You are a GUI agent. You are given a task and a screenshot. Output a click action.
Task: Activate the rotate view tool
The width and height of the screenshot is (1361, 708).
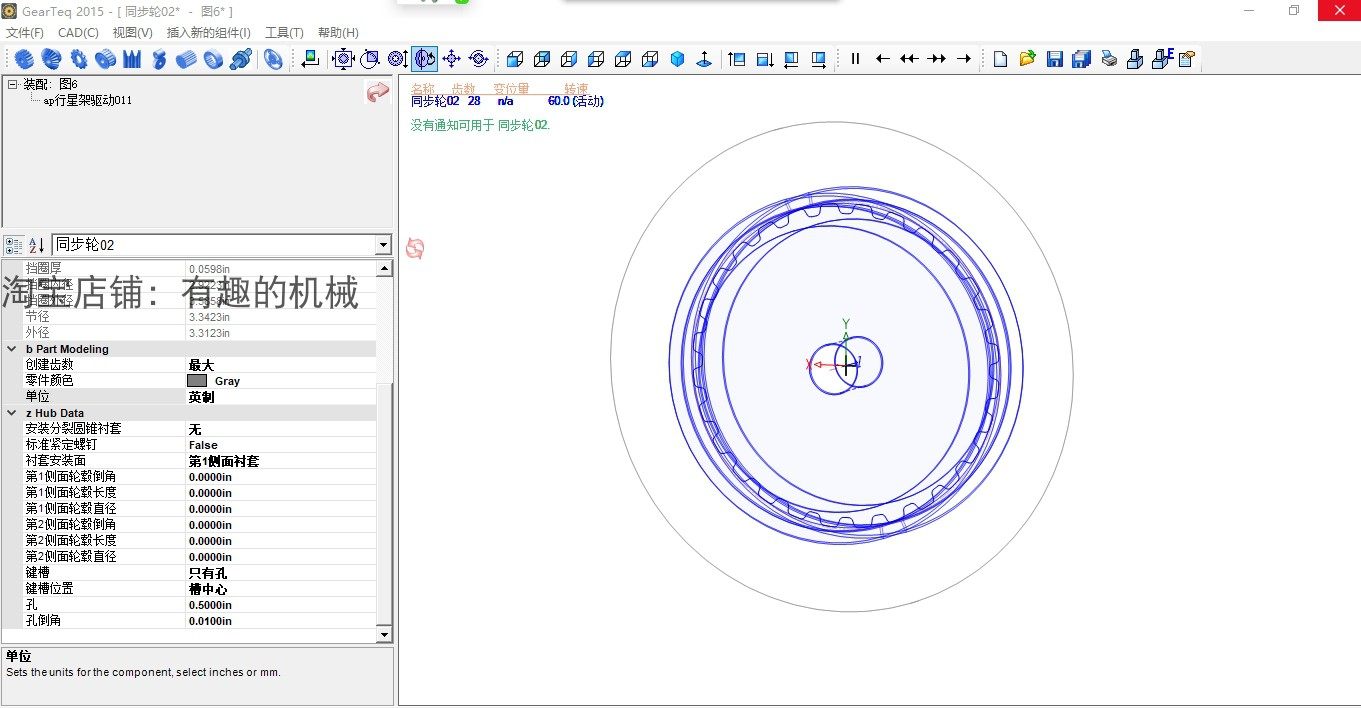pyautogui.click(x=477, y=59)
